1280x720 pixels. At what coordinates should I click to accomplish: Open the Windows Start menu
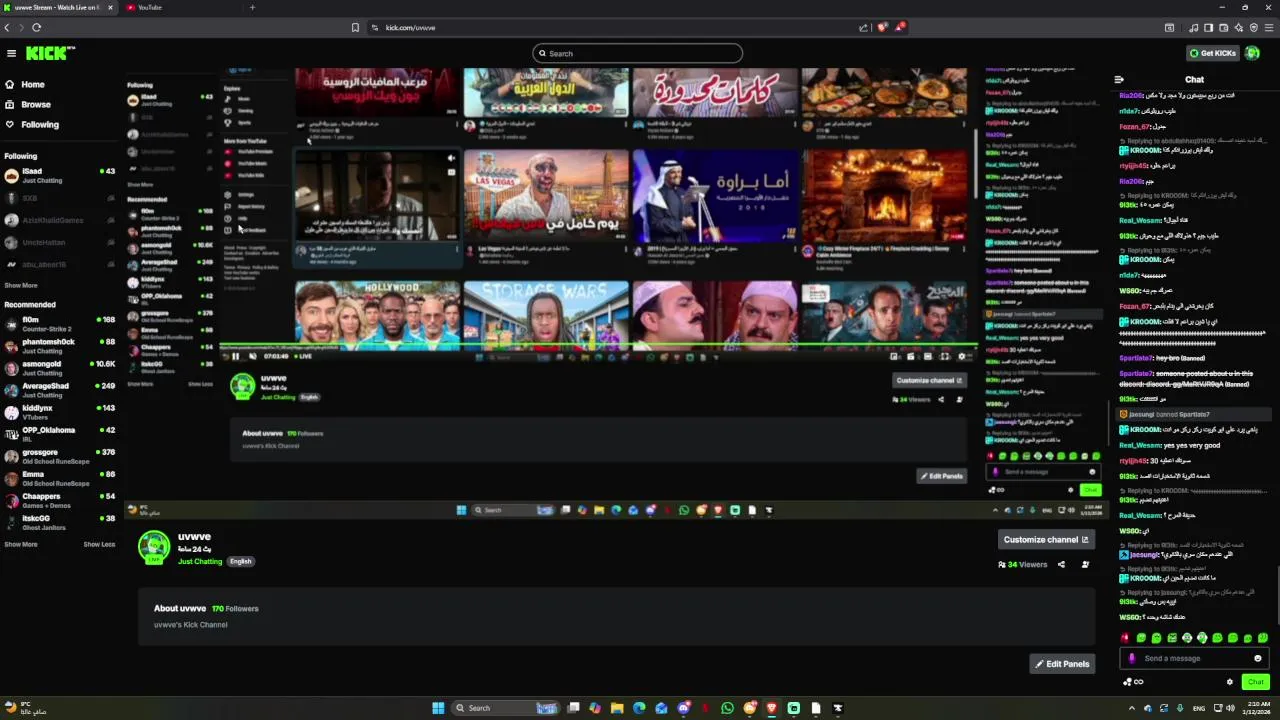point(438,708)
